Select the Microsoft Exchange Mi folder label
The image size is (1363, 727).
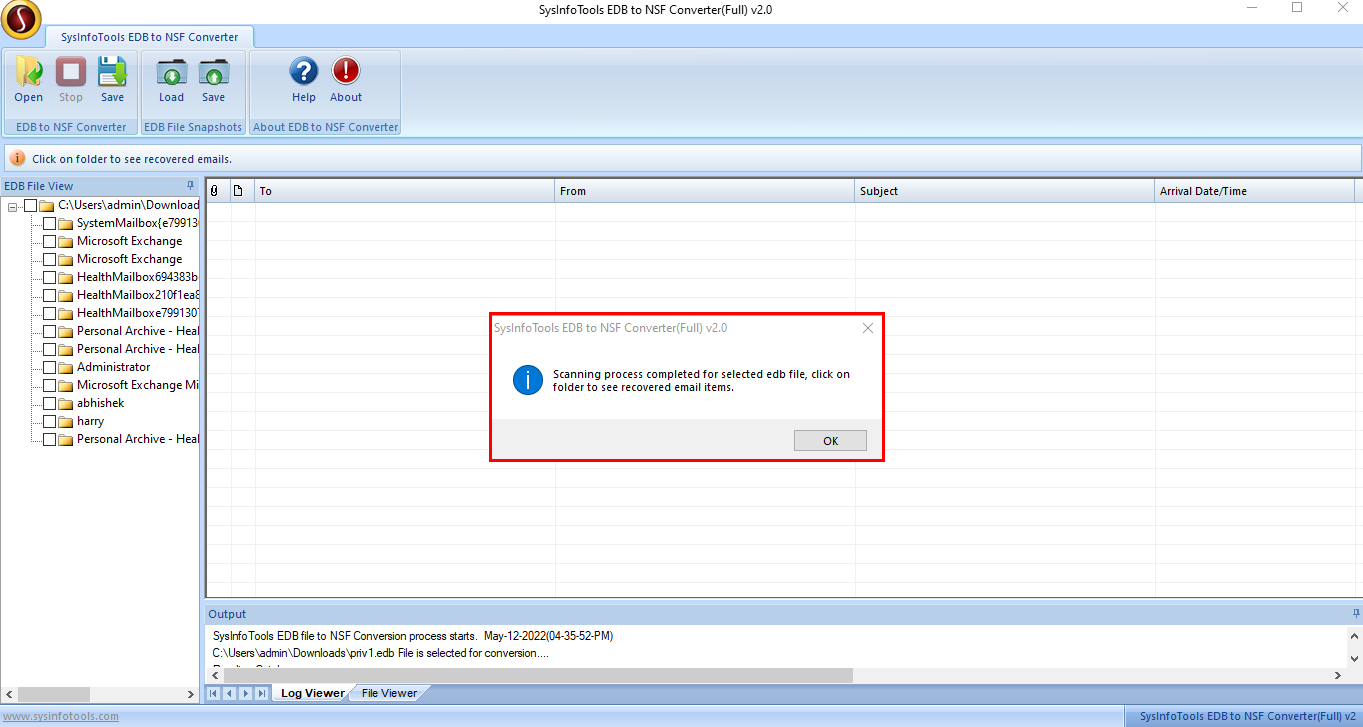click(138, 385)
